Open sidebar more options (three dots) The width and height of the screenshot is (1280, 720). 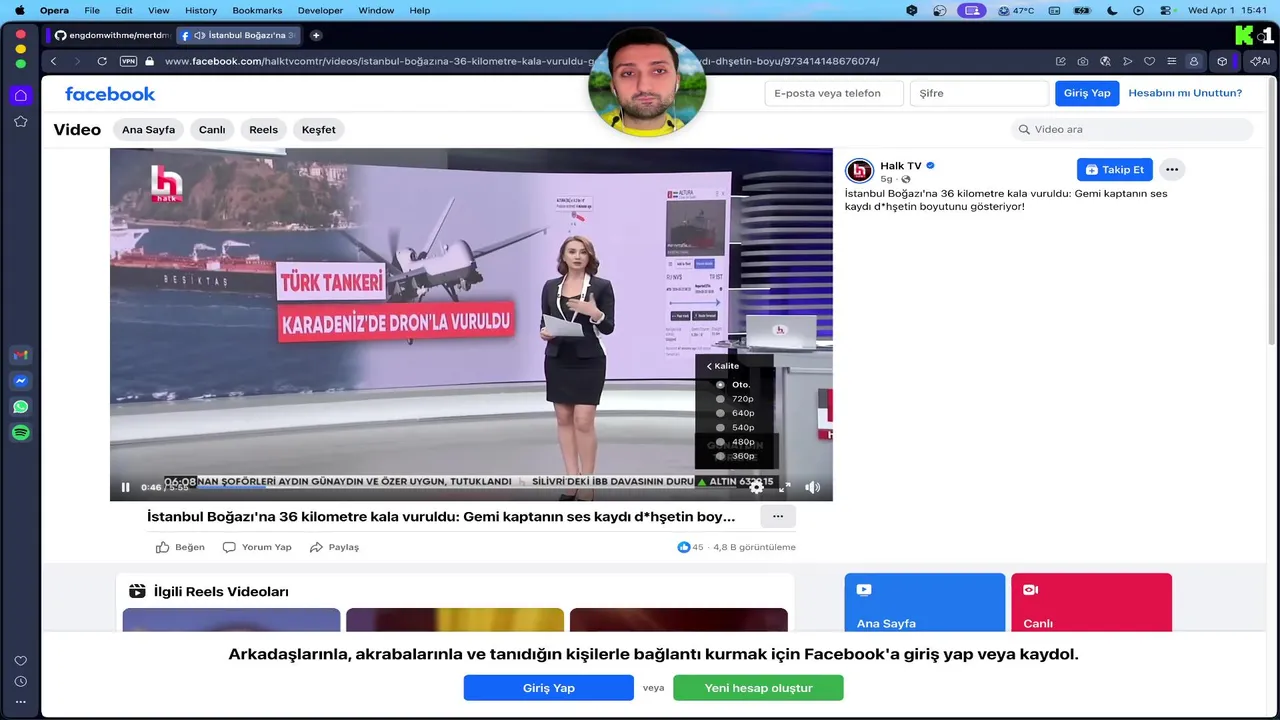tap(20, 702)
